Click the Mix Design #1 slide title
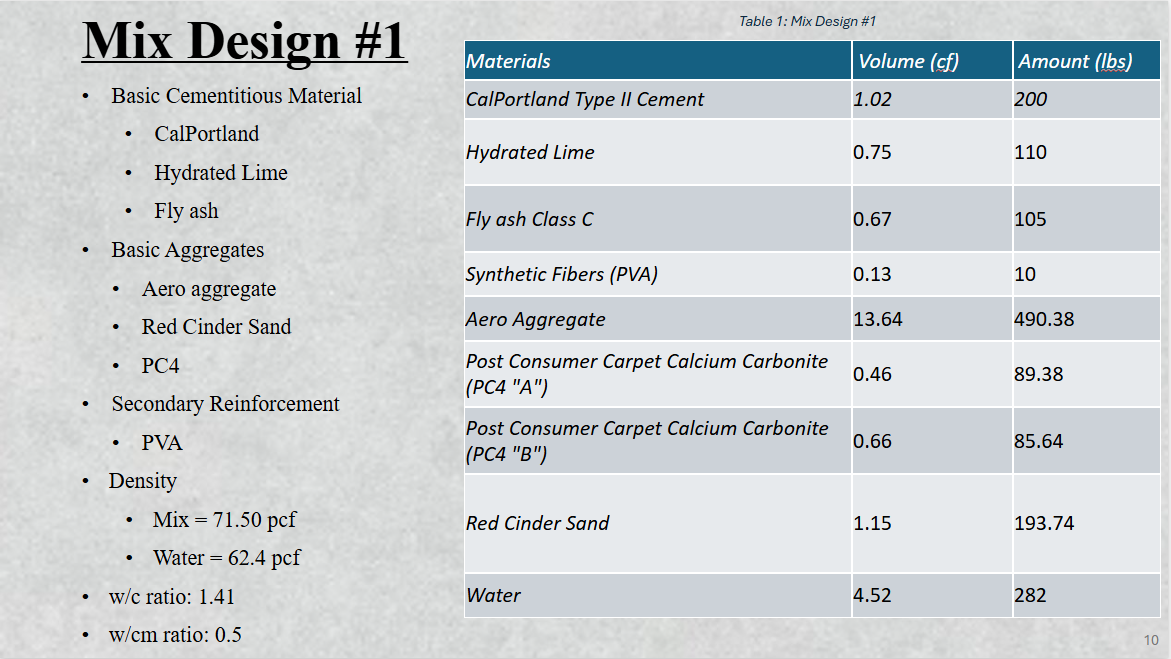The height and width of the screenshot is (659, 1171). [244, 41]
